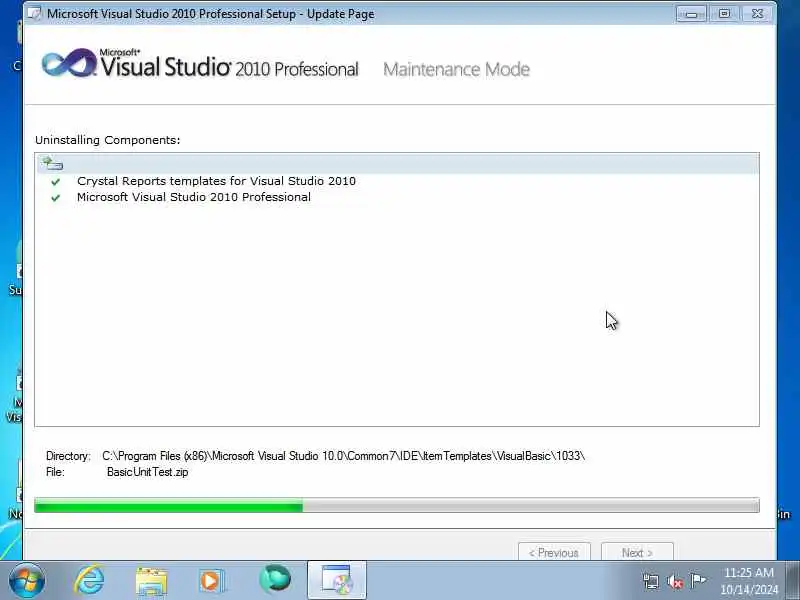The height and width of the screenshot is (600, 800).
Task: Click the Maintenance Mode heading
Action: click(457, 69)
